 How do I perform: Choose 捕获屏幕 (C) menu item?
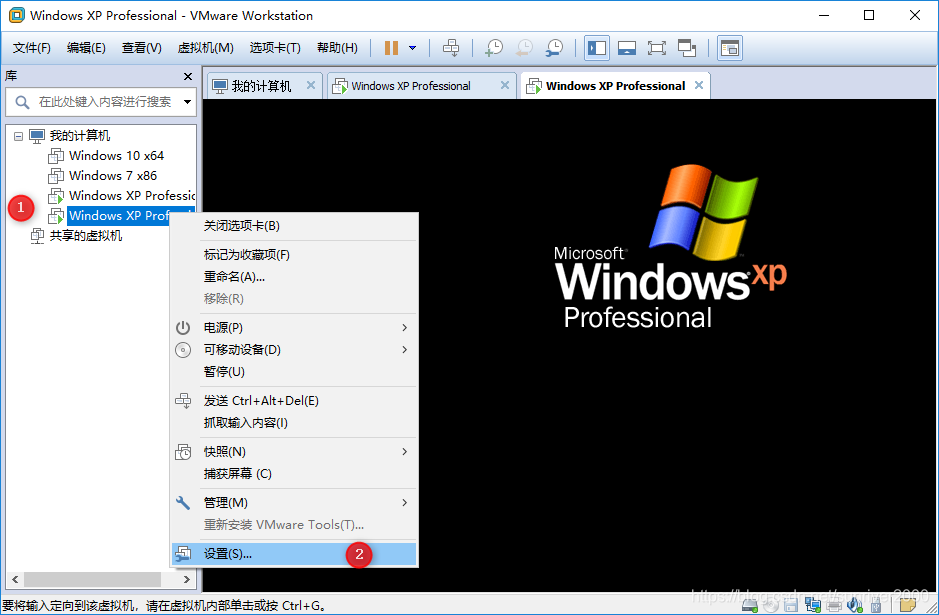coord(294,474)
